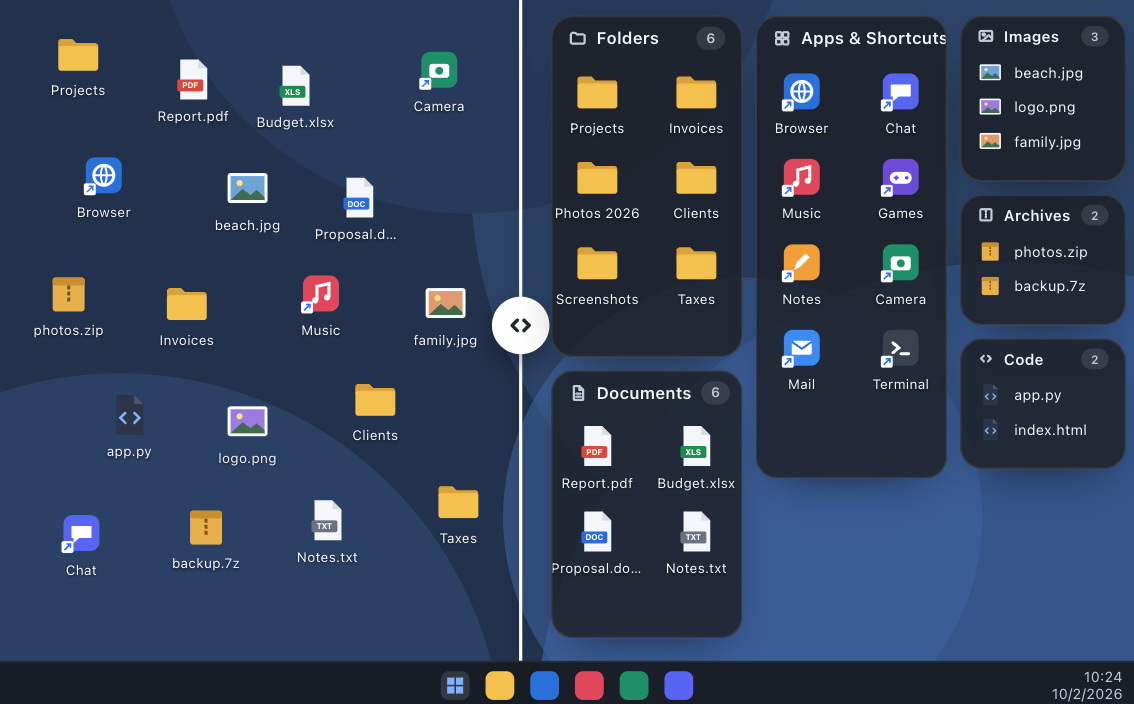Open the Photos 2026 folder
1134x704 pixels.
click(597, 190)
